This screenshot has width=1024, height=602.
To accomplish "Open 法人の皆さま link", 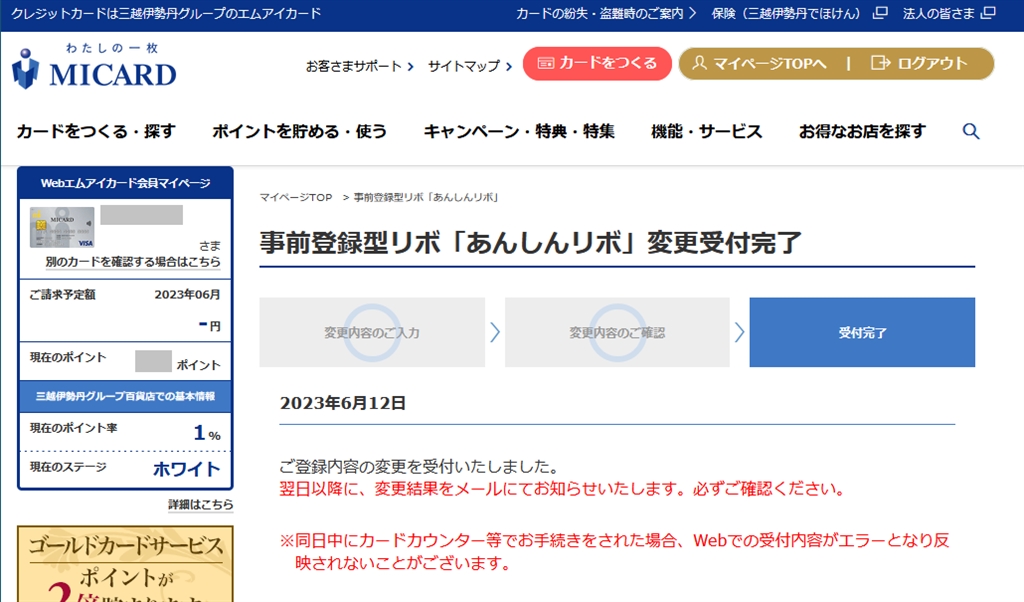I will coord(938,13).
